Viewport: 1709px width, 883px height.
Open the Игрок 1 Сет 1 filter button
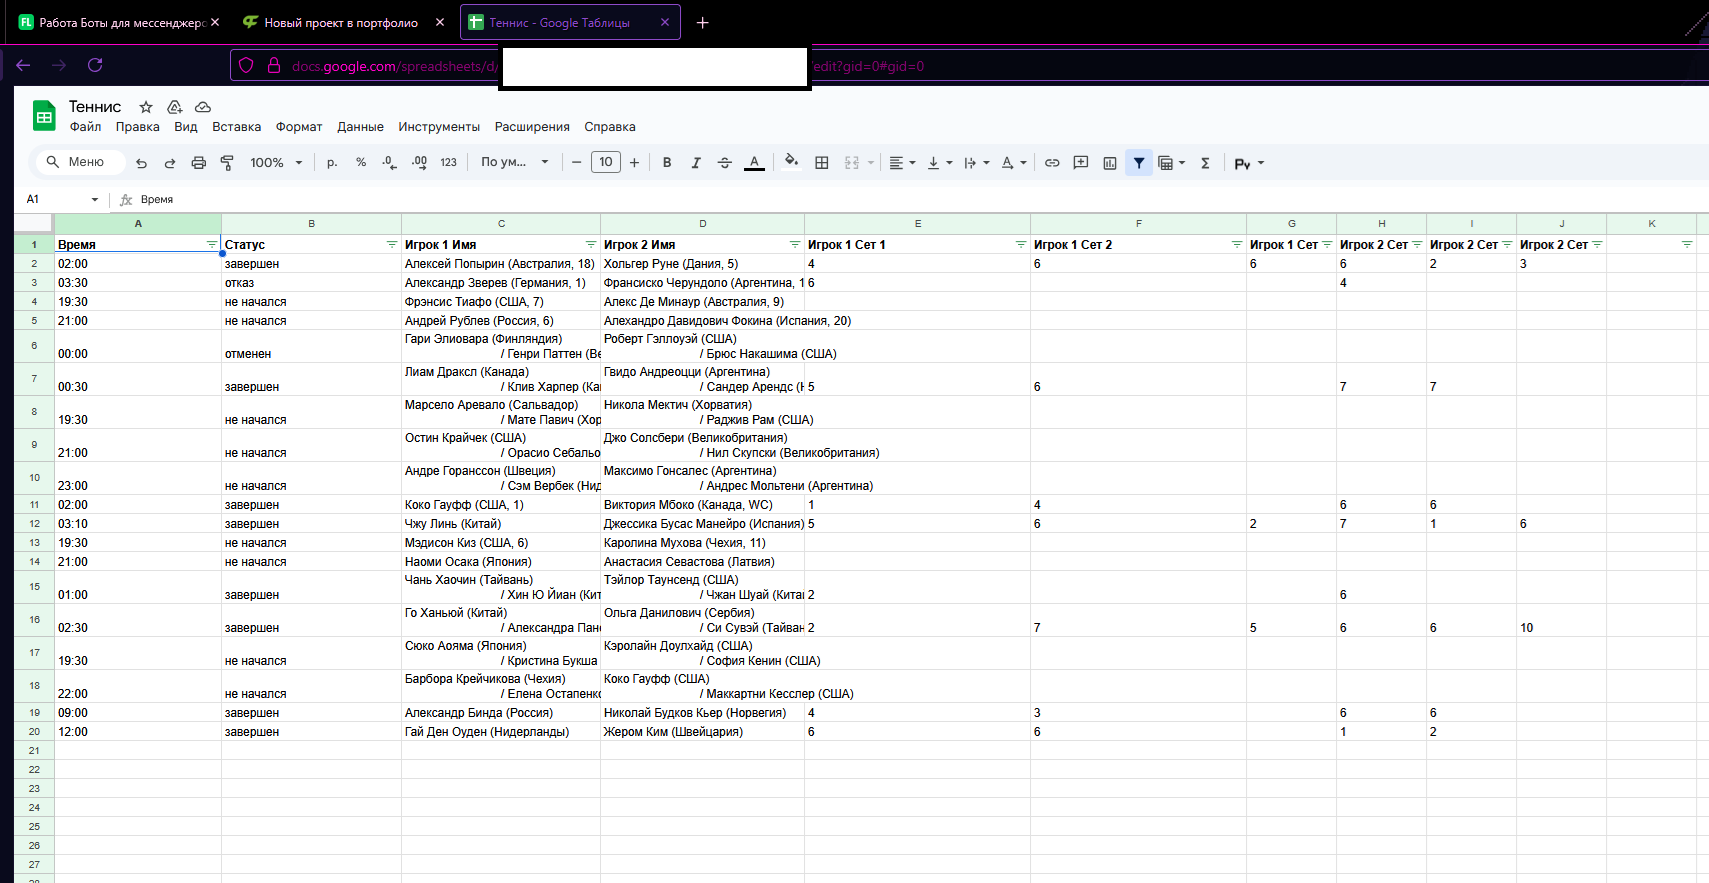tap(1021, 245)
